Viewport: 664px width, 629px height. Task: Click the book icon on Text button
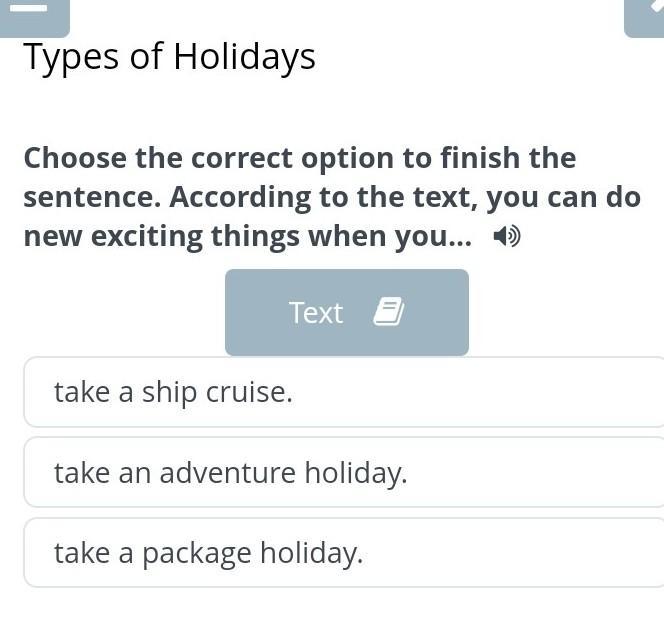point(388,313)
